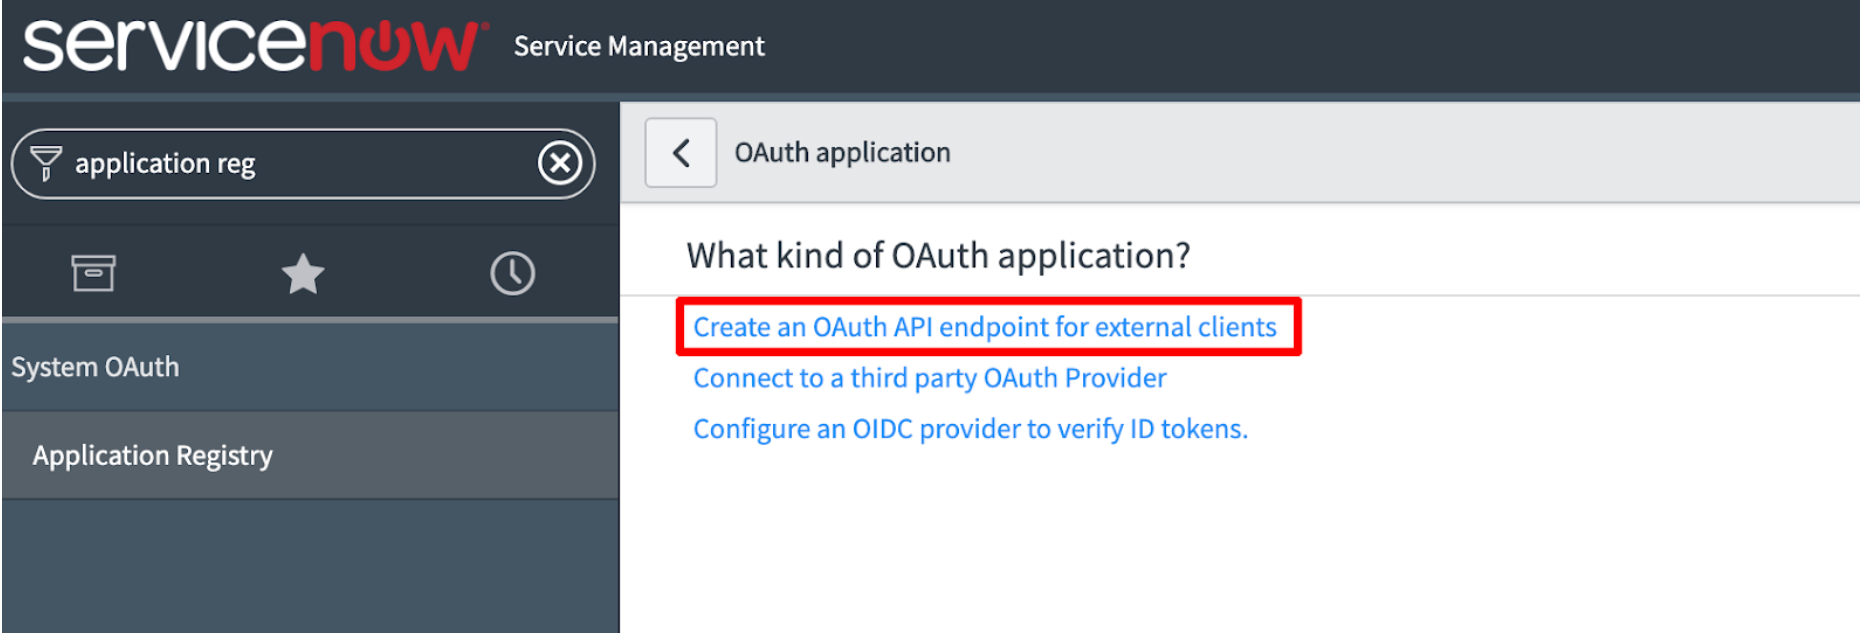The width and height of the screenshot is (1860, 636).
Task: Click the funnel filter icon
Action: pos(45,163)
